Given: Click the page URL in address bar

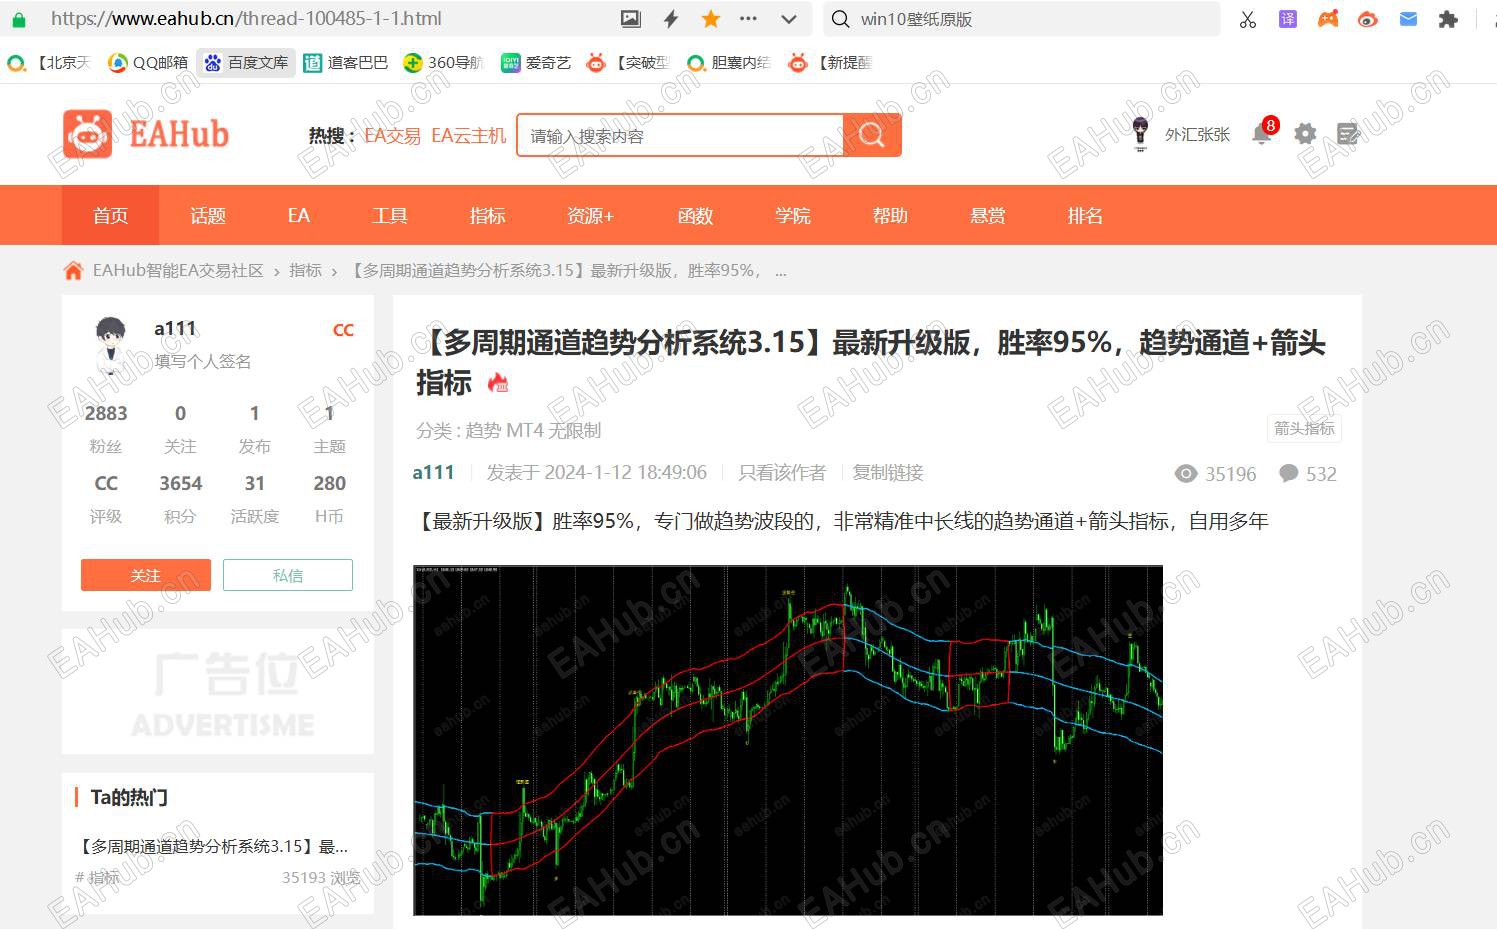Looking at the screenshot, I should point(246,19).
